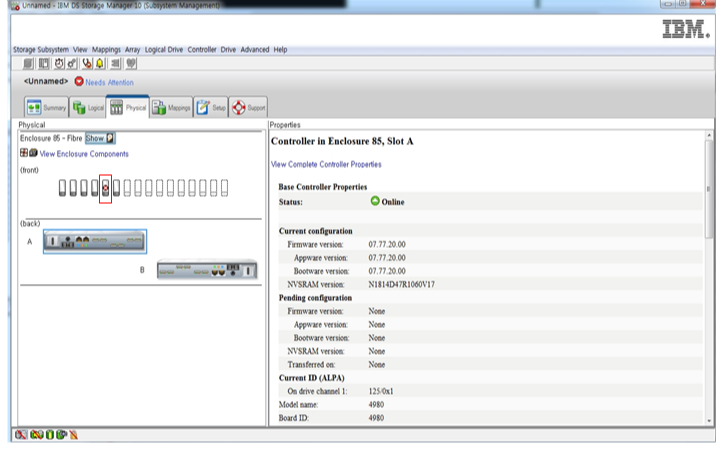The width and height of the screenshot is (727, 450).
Task: Switch to the Mappings tab
Action: pyautogui.click(x=171, y=108)
